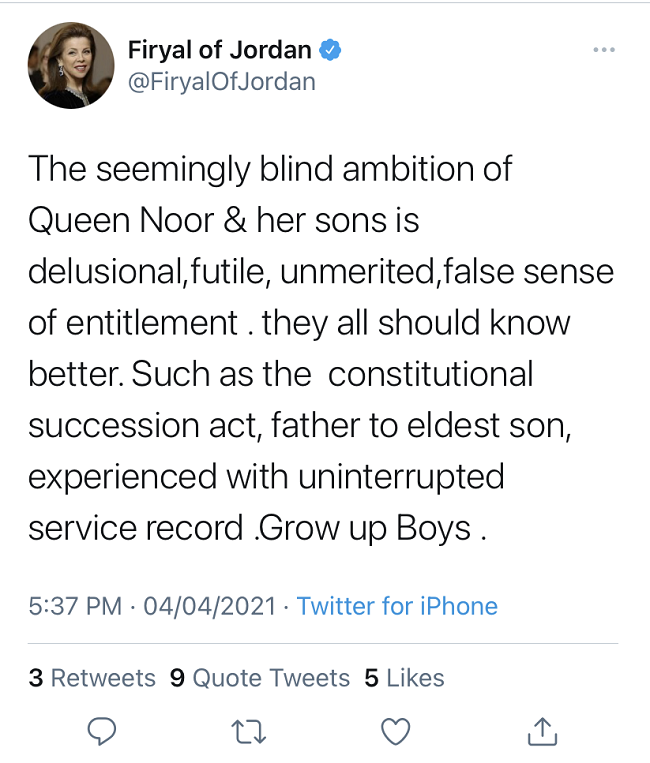Open the @FiryalOfJordan handle
The width and height of the screenshot is (650, 763).
click(222, 82)
